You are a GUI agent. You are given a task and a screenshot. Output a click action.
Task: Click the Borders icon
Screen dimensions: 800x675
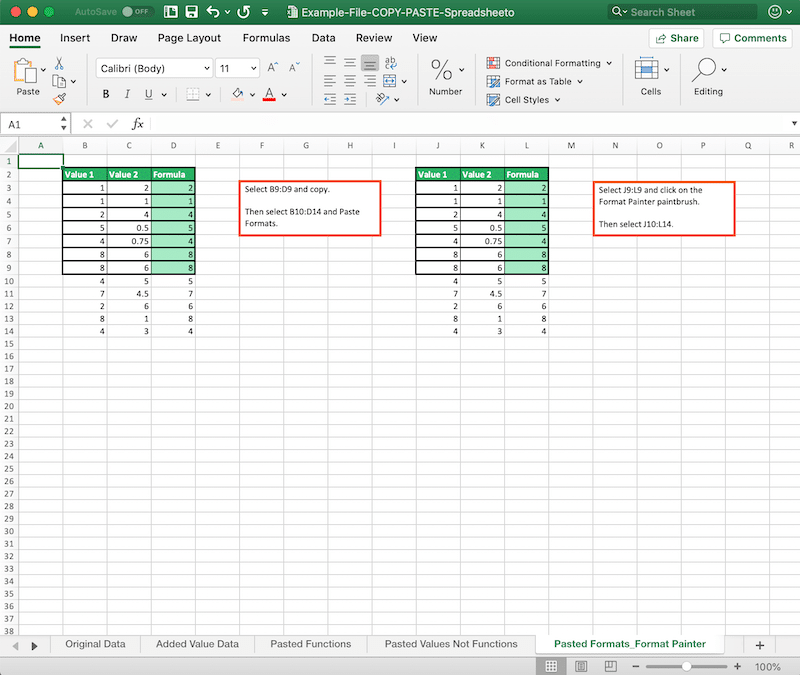[192, 94]
